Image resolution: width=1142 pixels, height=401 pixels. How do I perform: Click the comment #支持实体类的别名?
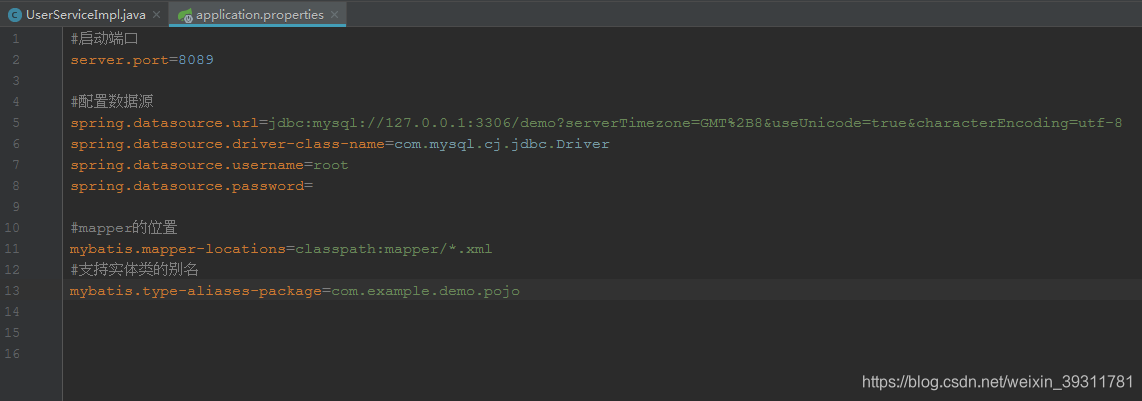click(x=135, y=270)
